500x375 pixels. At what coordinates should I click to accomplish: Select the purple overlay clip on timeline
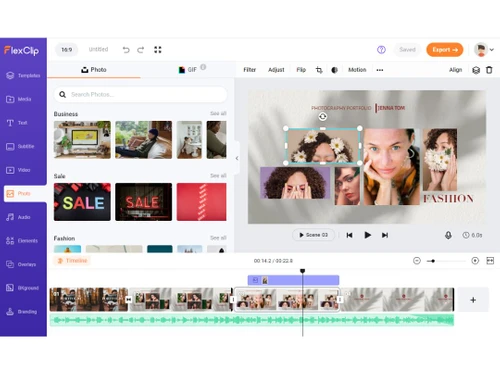click(293, 280)
